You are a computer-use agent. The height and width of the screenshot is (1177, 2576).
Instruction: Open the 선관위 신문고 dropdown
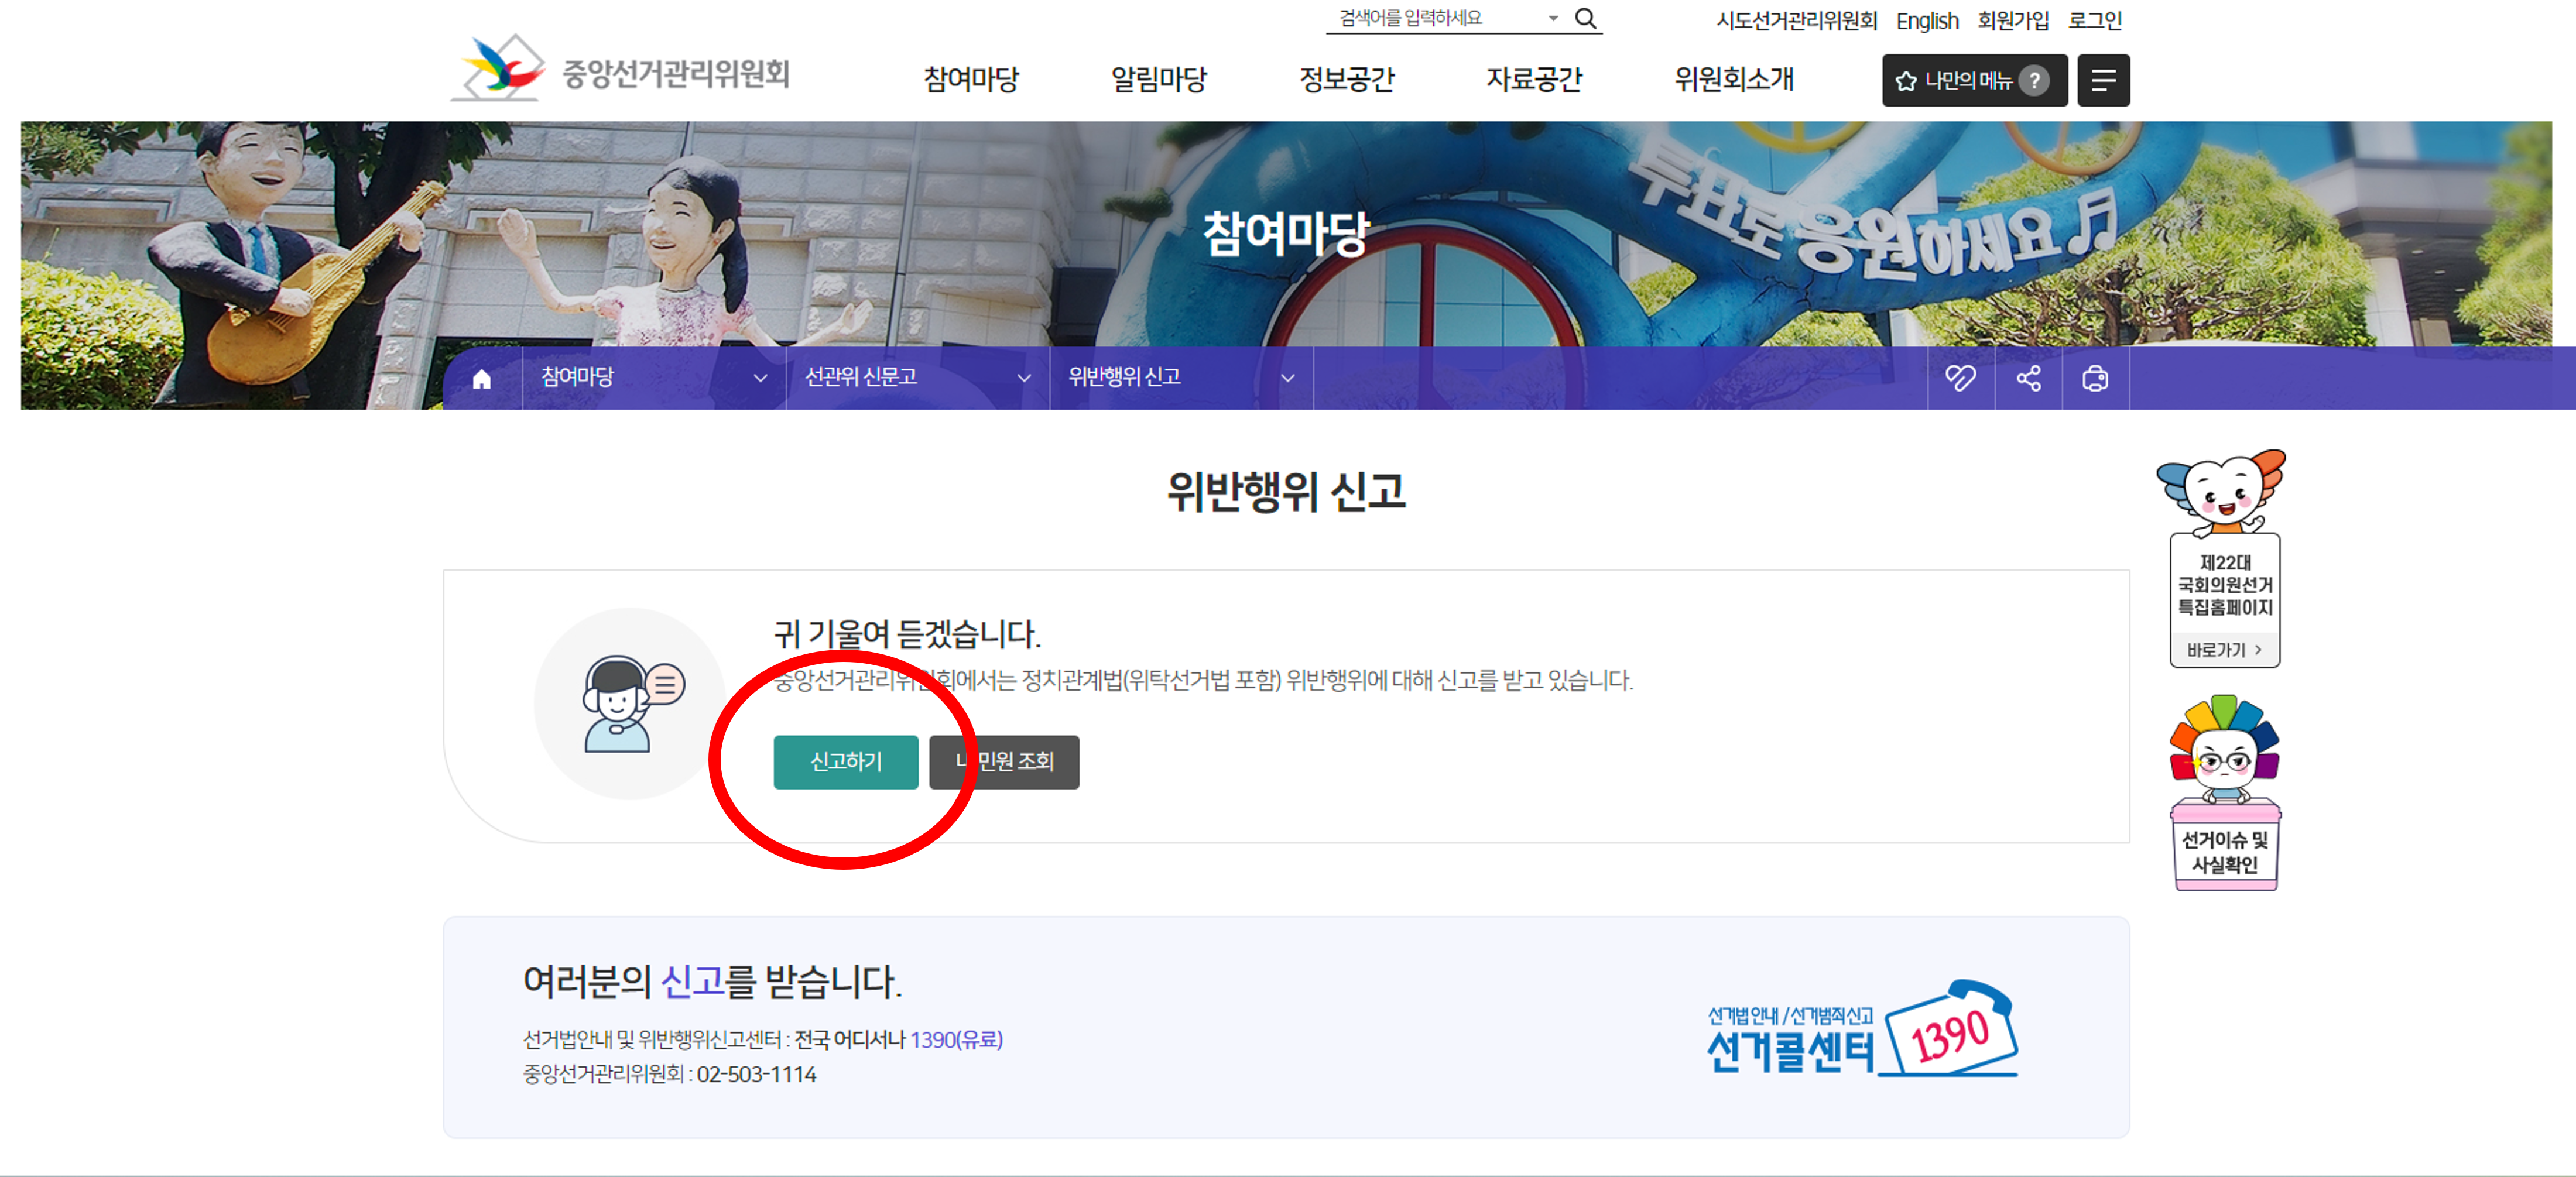coord(1023,378)
